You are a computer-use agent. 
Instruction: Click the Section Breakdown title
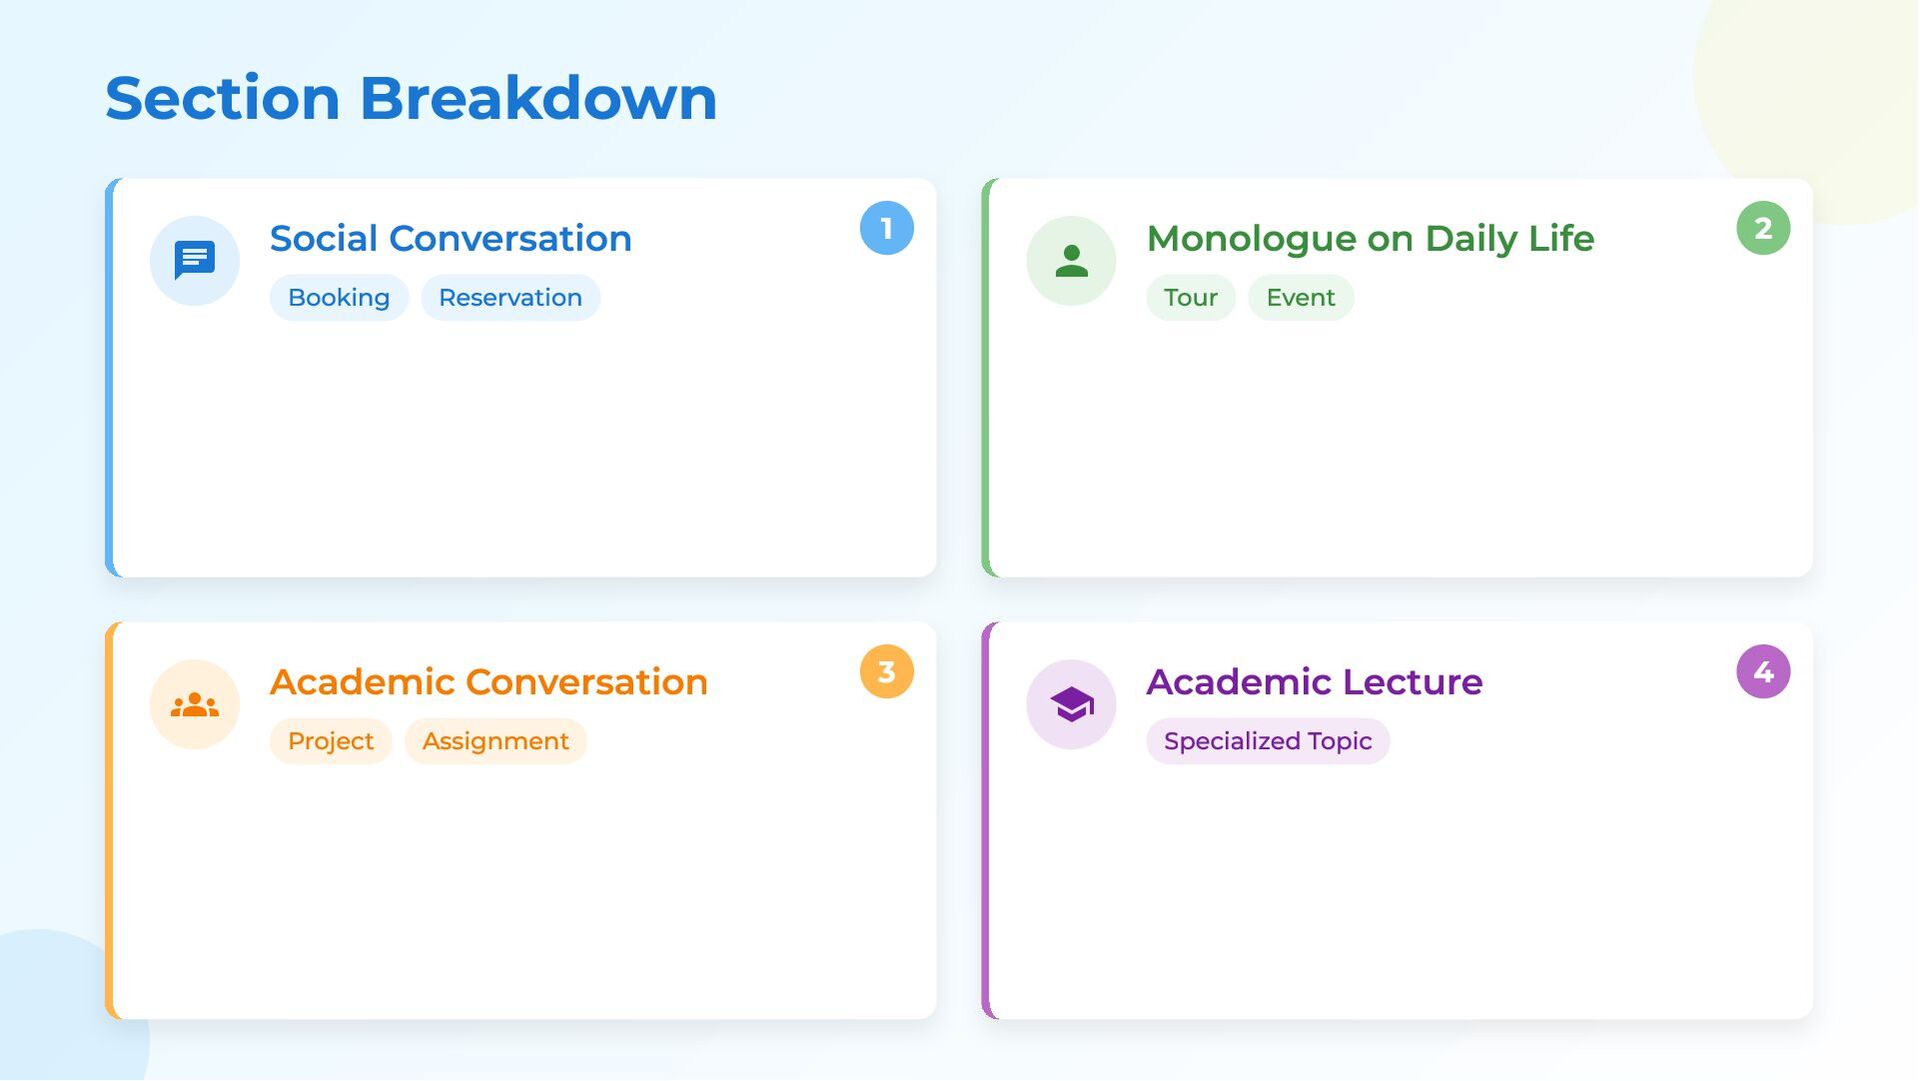point(411,99)
